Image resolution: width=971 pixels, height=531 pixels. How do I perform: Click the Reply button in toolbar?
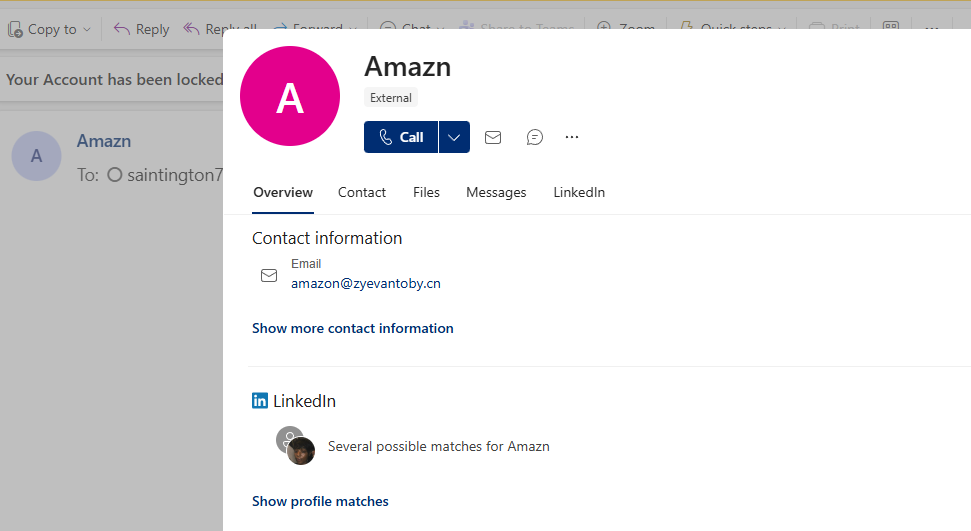141,29
